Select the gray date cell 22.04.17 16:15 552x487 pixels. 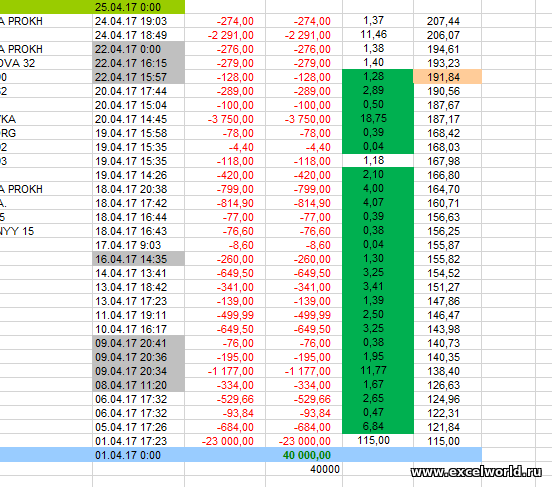[x=138, y=63]
